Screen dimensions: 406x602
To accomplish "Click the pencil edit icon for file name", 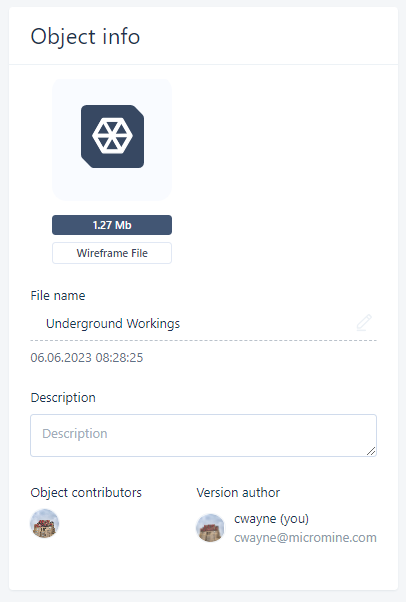I will [x=364, y=323].
